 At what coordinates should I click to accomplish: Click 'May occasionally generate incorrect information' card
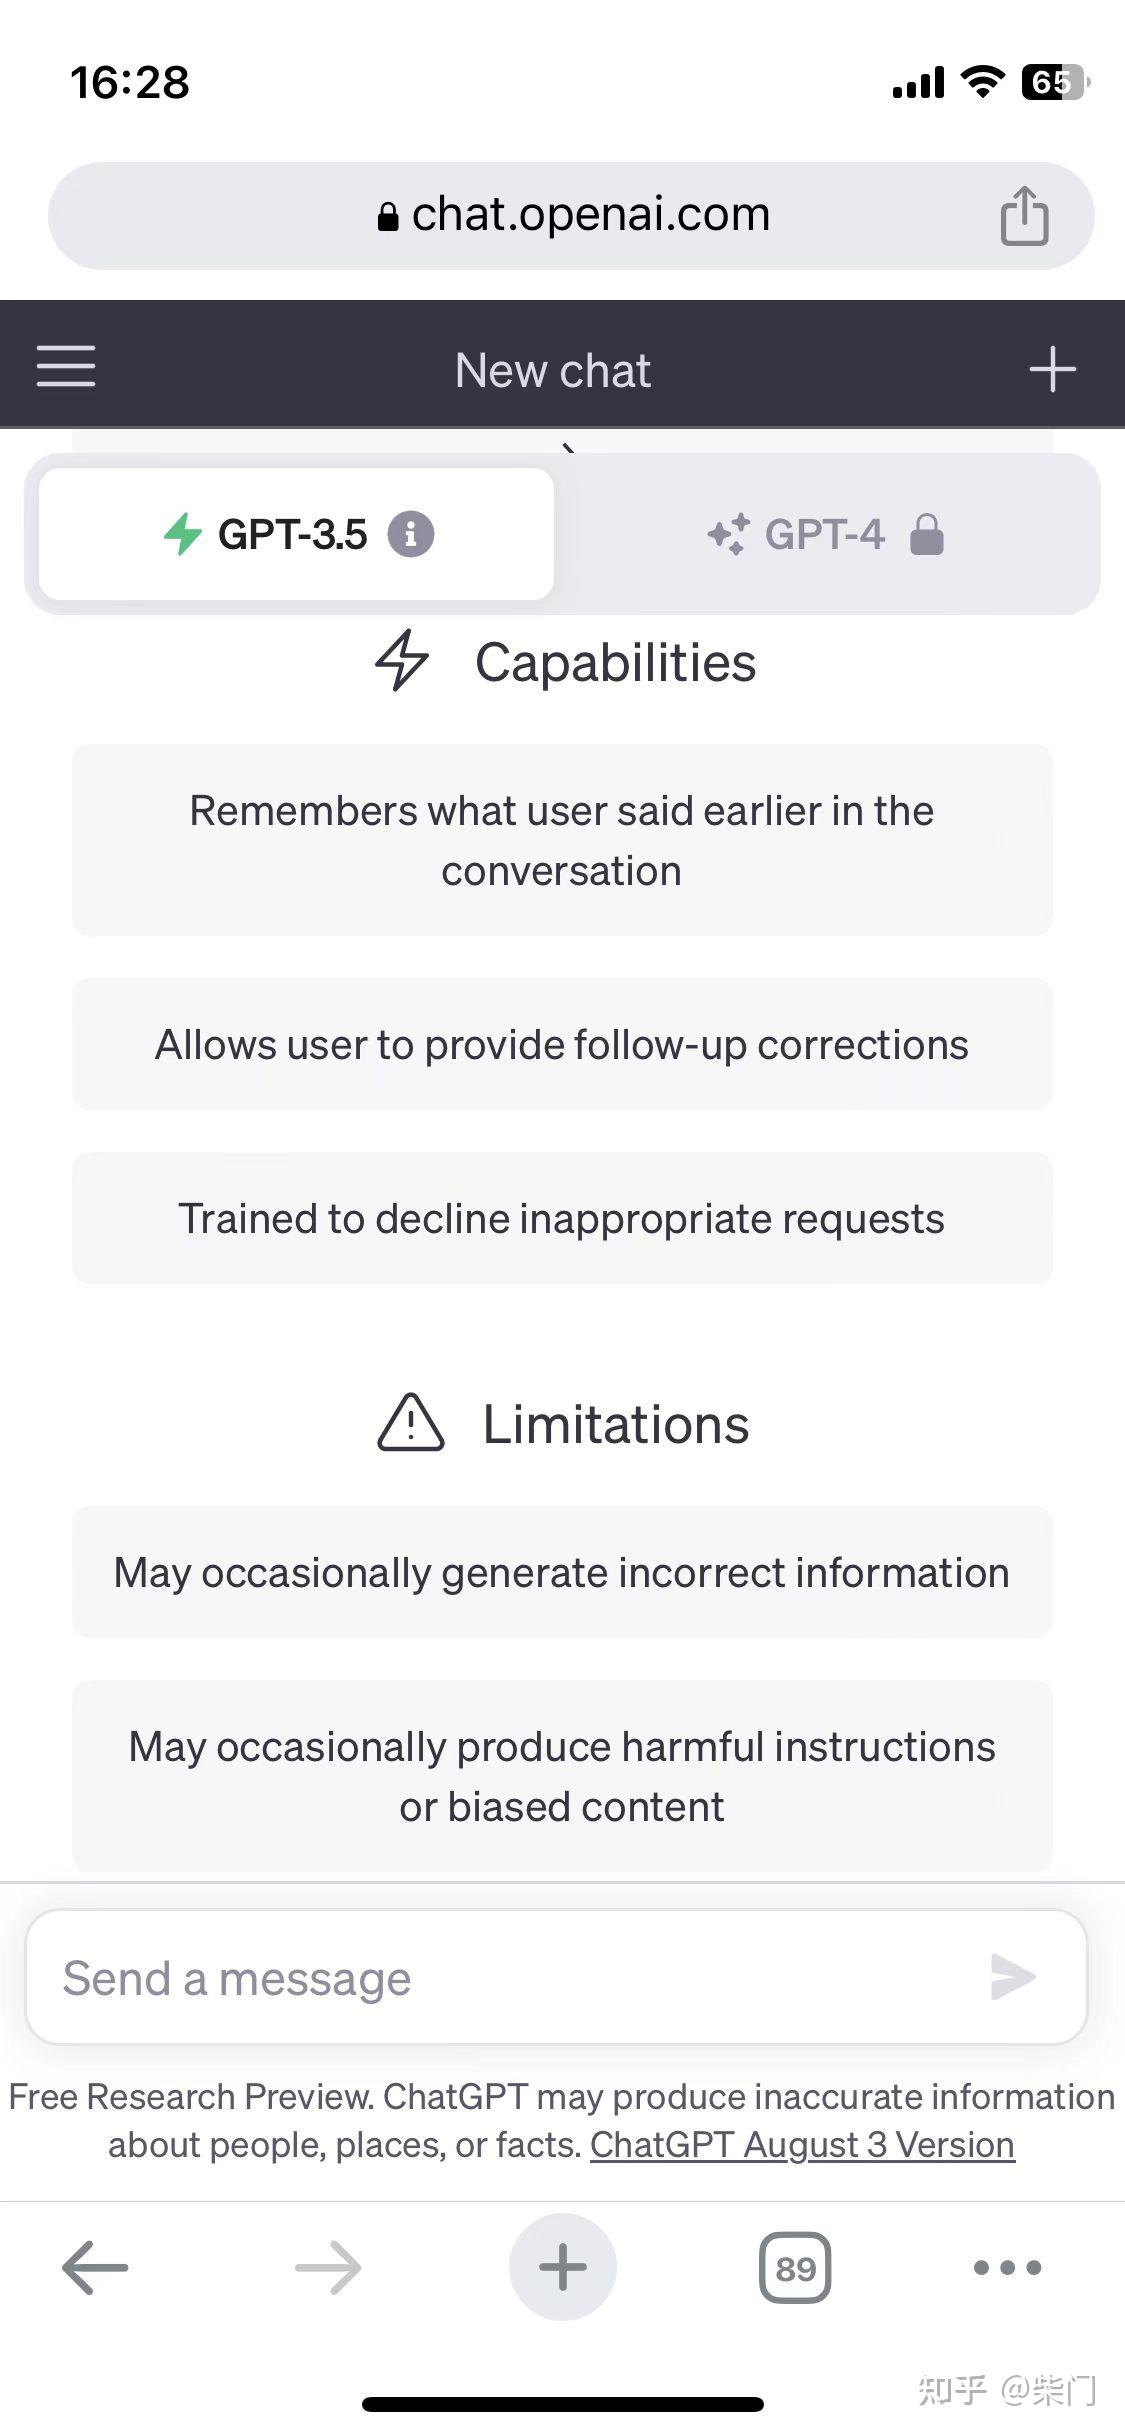(562, 1572)
